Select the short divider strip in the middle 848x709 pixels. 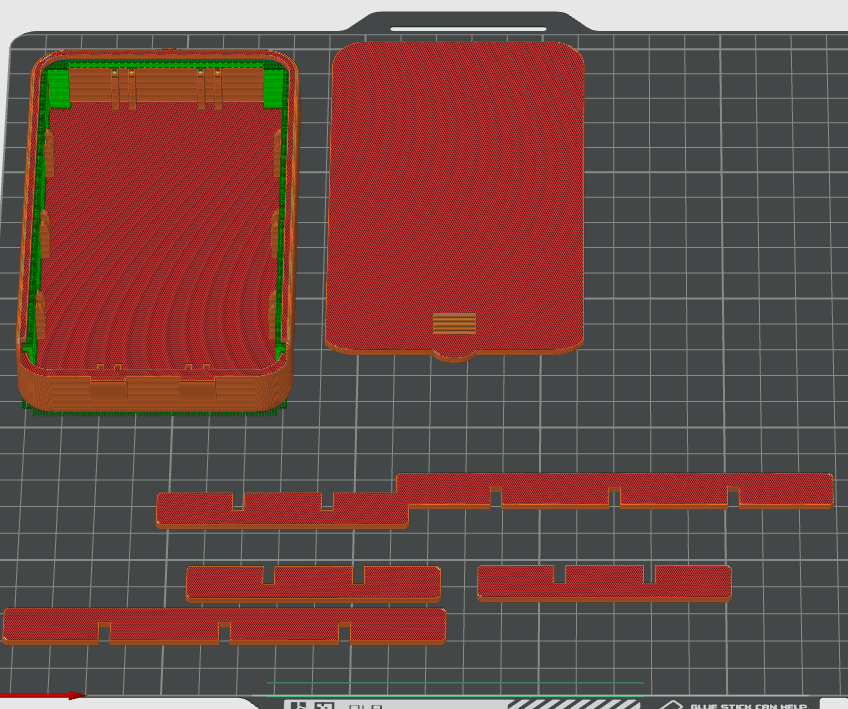tap(313, 584)
